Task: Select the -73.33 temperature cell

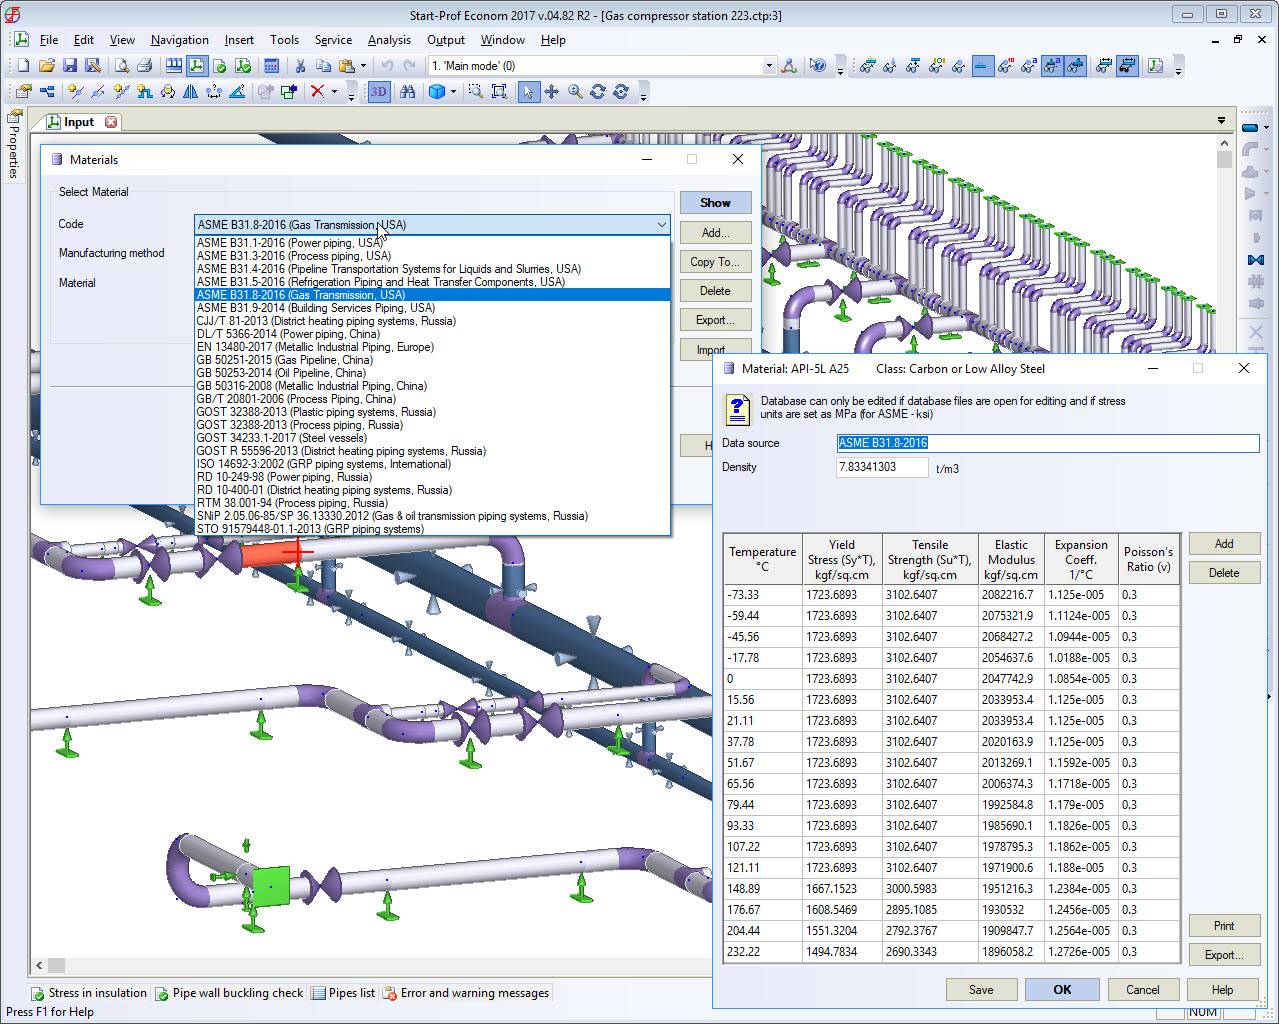Action: pyautogui.click(x=763, y=595)
